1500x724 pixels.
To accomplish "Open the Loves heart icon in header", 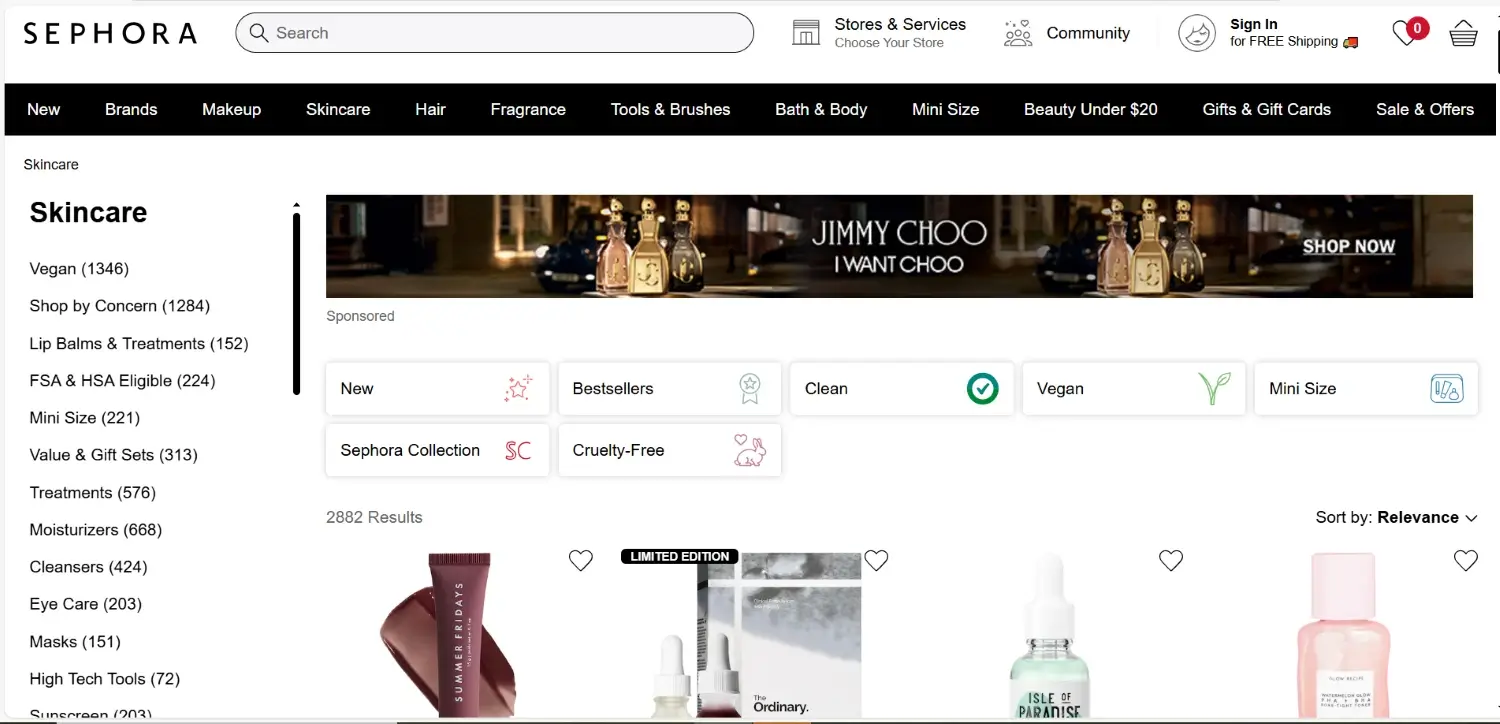I will tap(1406, 34).
